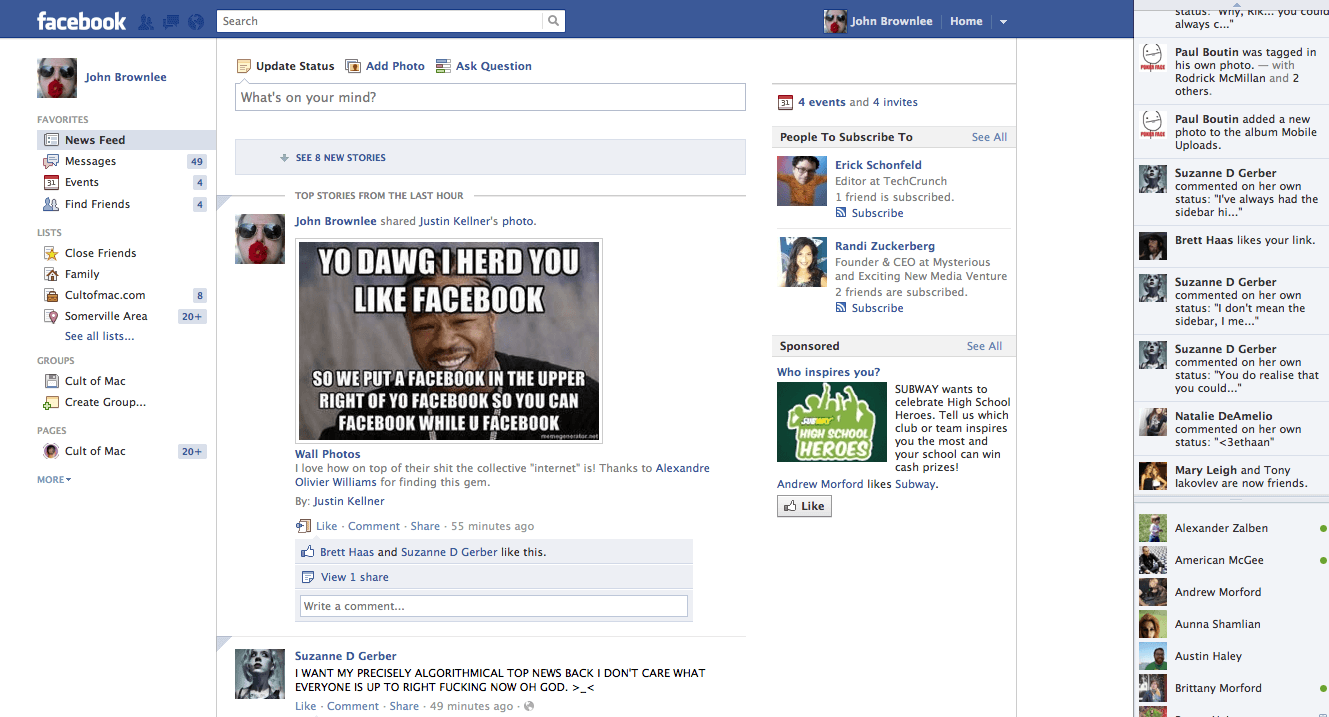Viewport: 1329px width, 717px height.
Task: Click the search magnifier button
Action: click(x=553, y=21)
